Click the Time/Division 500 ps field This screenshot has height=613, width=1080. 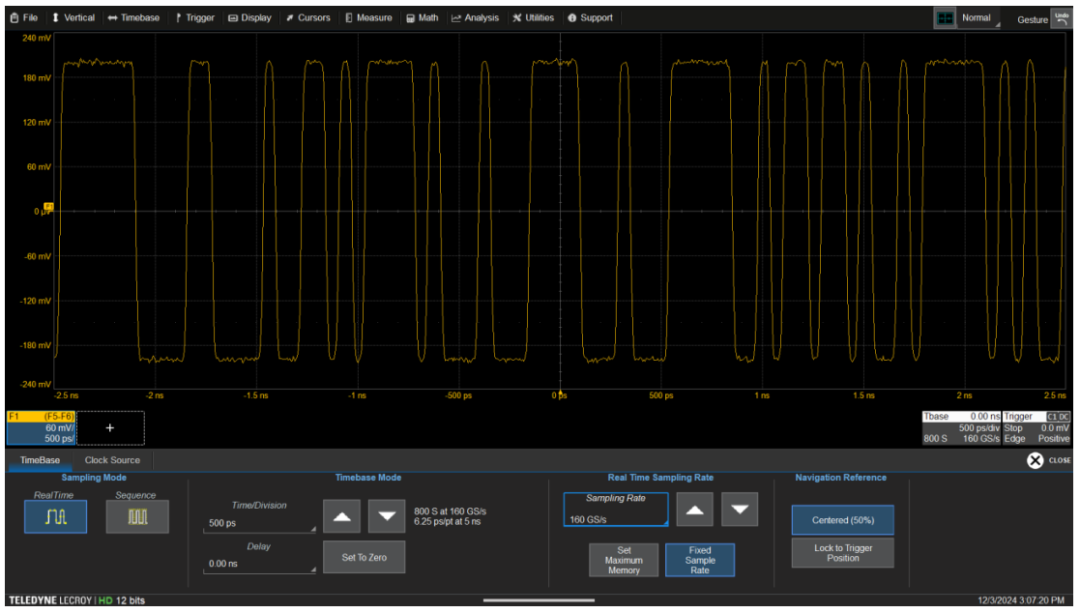coord(260,523)
